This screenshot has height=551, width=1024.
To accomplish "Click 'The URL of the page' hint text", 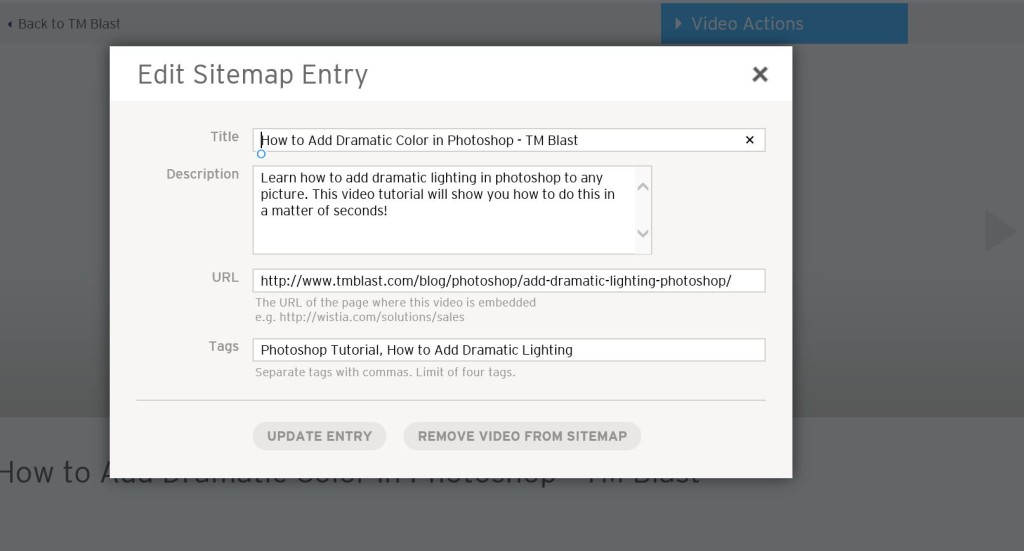I will [x=395, y=302].
